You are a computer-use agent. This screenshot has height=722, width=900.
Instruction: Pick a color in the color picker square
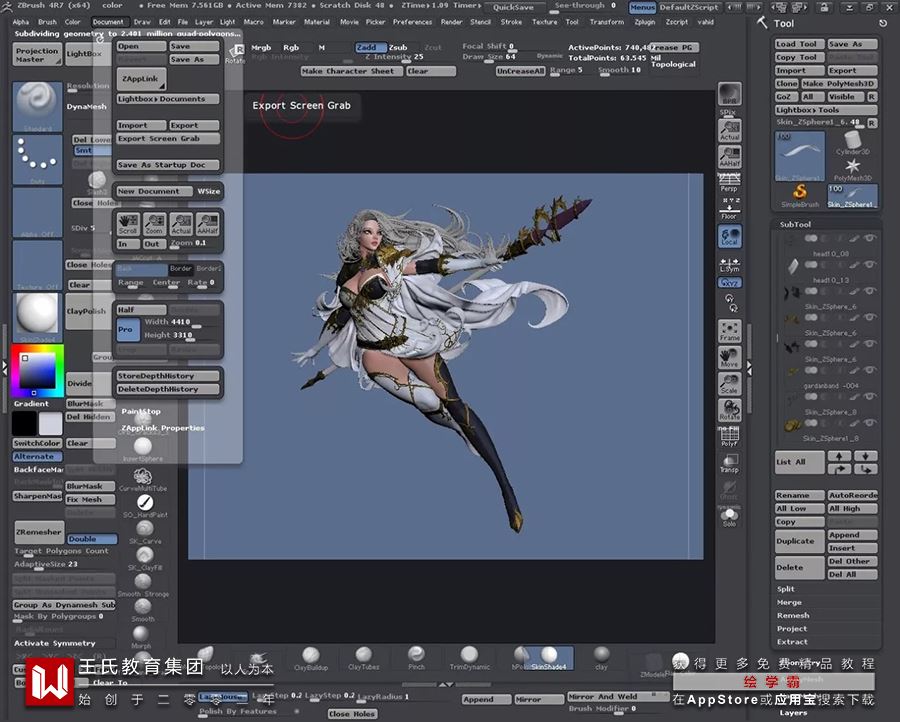[37, 372]
